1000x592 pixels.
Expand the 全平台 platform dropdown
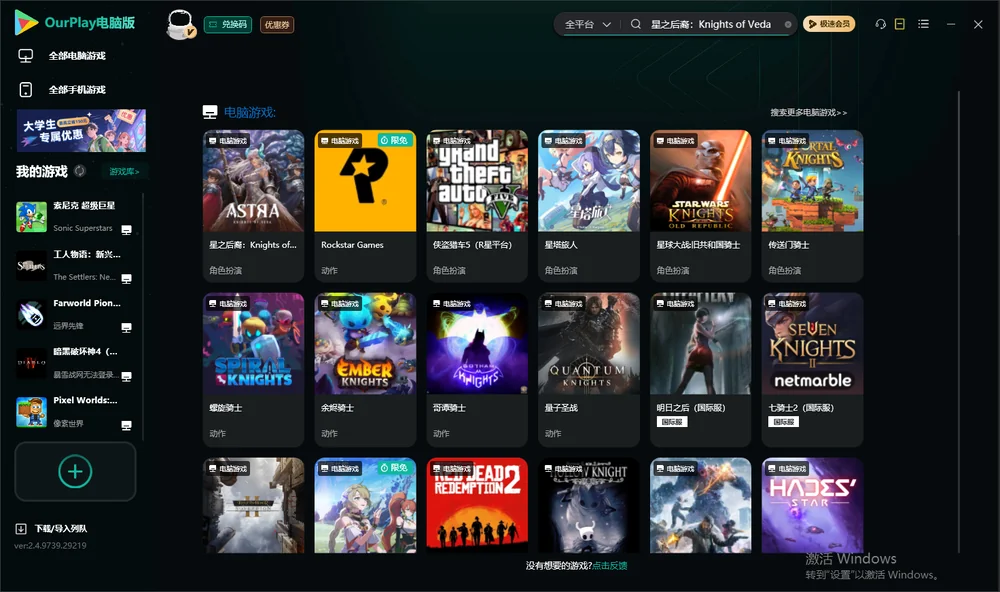tap(588, 24)
